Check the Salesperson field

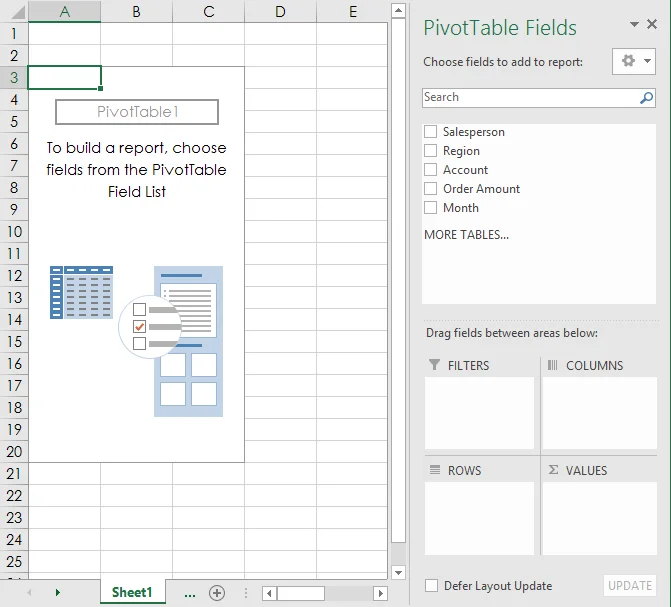tap(431, 131)
